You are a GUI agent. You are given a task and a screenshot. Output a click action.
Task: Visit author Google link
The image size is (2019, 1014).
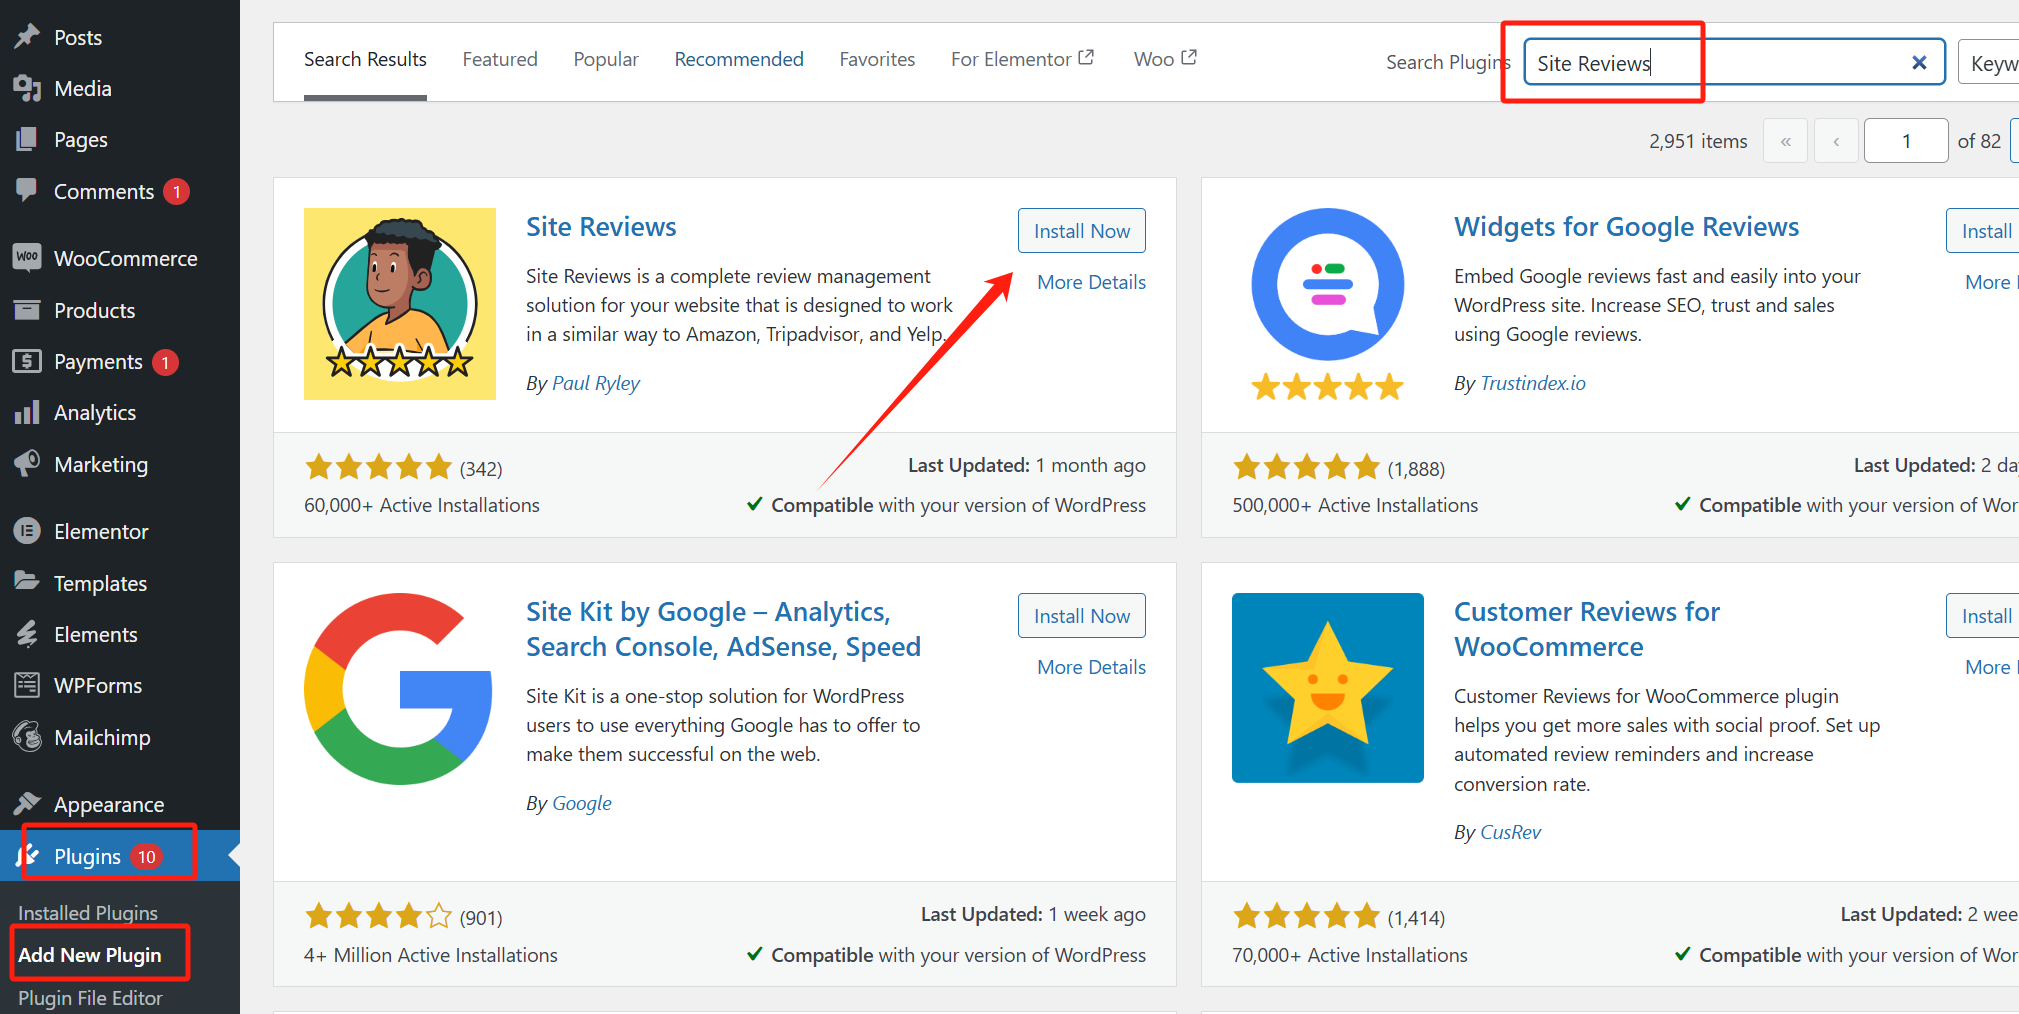(x=582, y=803)
